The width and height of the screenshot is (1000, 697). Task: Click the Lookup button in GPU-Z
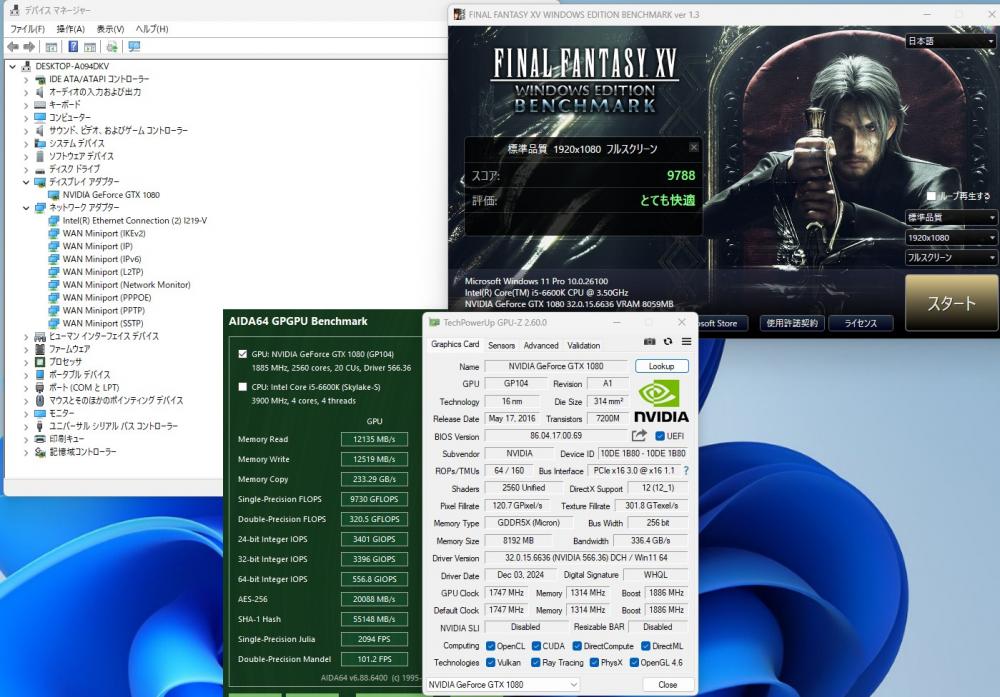(661, 366)
